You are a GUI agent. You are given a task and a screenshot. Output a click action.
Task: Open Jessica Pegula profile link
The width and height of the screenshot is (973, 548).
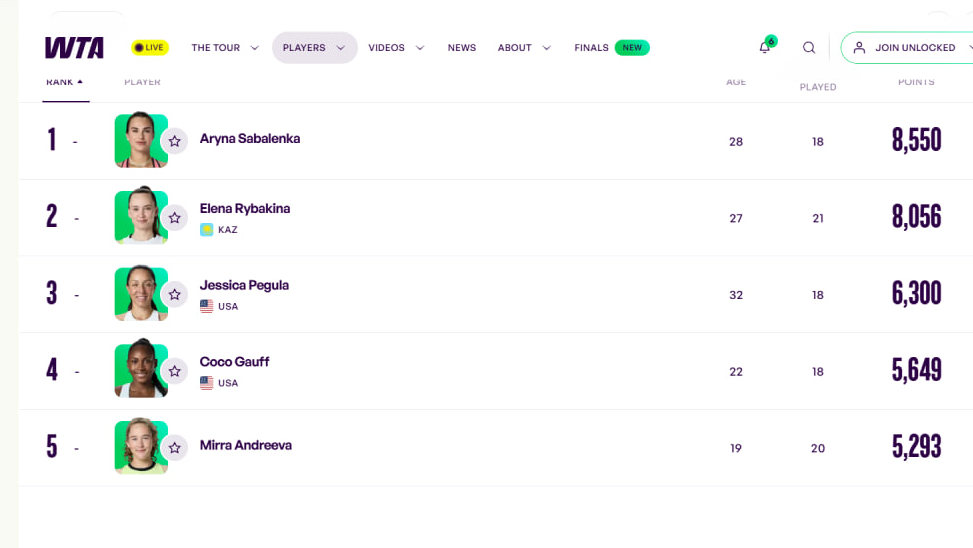coord(244,285)
